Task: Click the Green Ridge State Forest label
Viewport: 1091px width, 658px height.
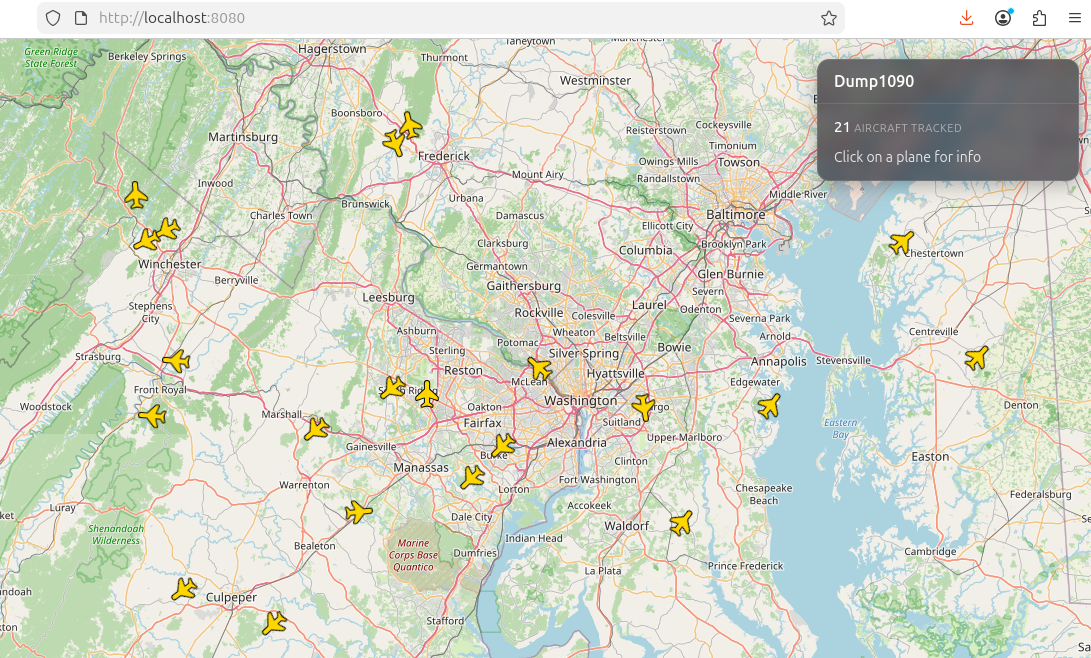Action: [51, 58]
